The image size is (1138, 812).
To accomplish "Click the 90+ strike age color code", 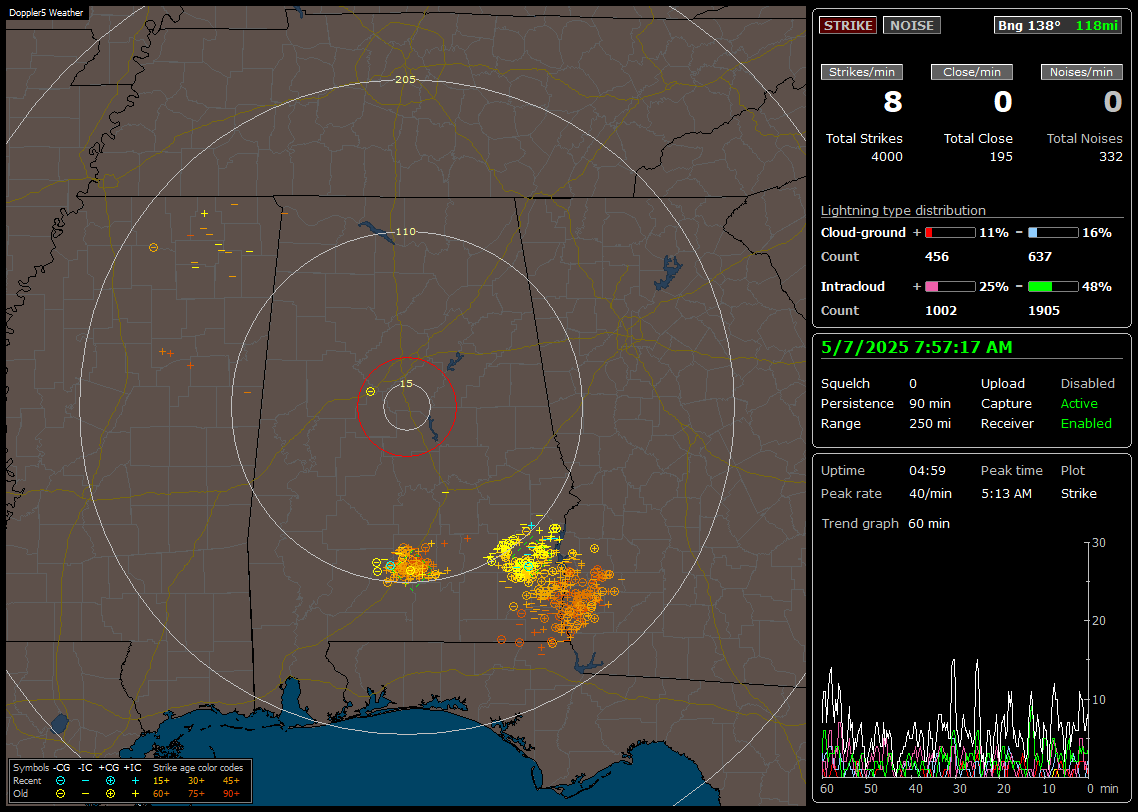I will [231, 794].
